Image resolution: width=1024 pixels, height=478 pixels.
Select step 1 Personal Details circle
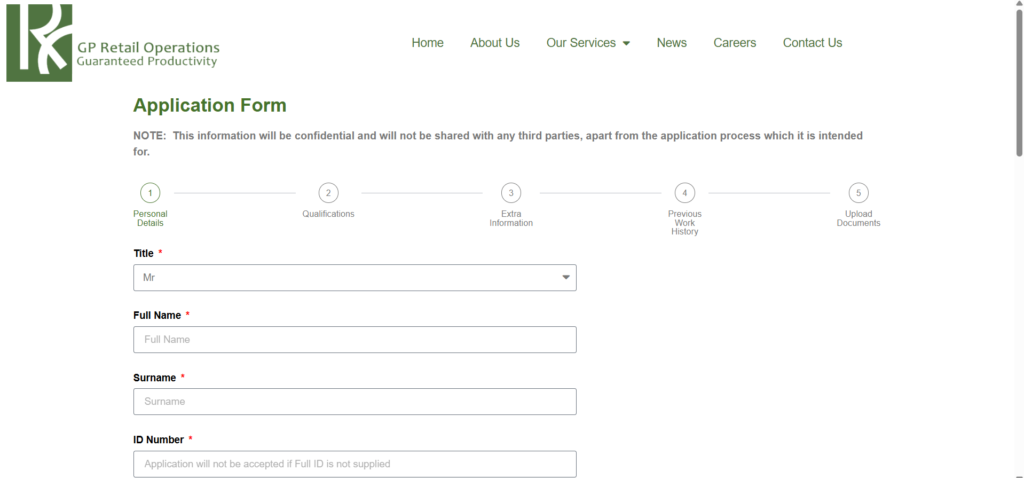[x=150, y=193]
